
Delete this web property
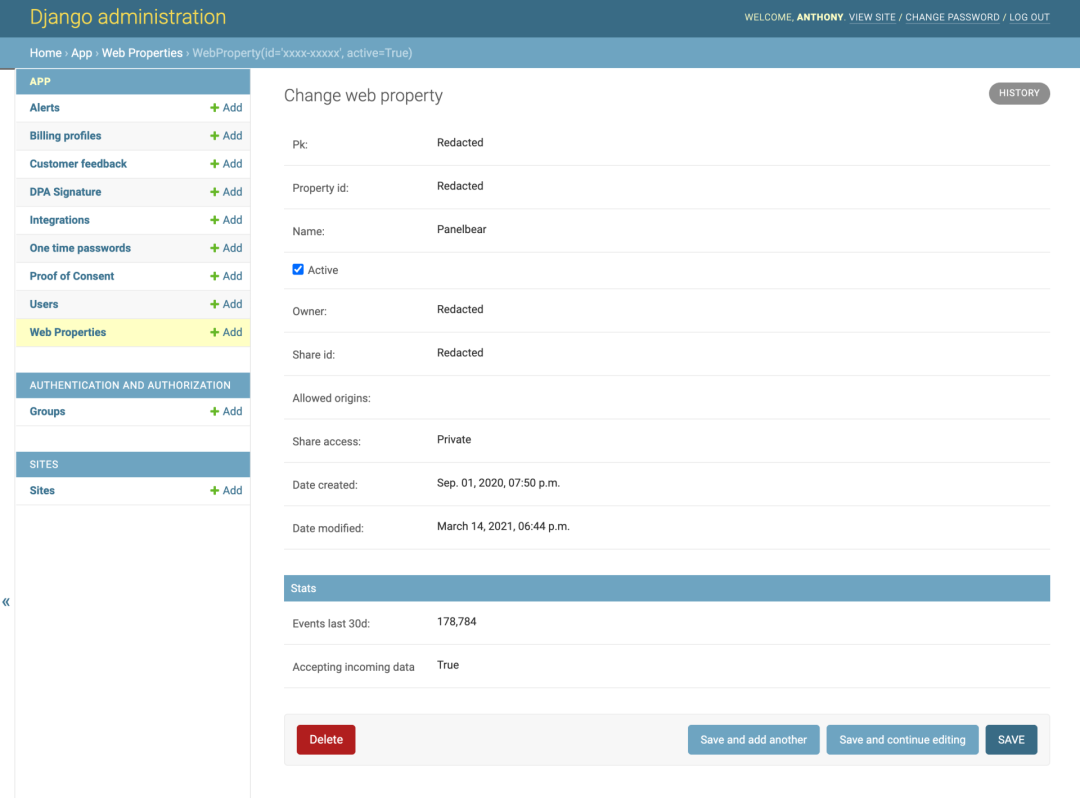(x=326, y=739)
